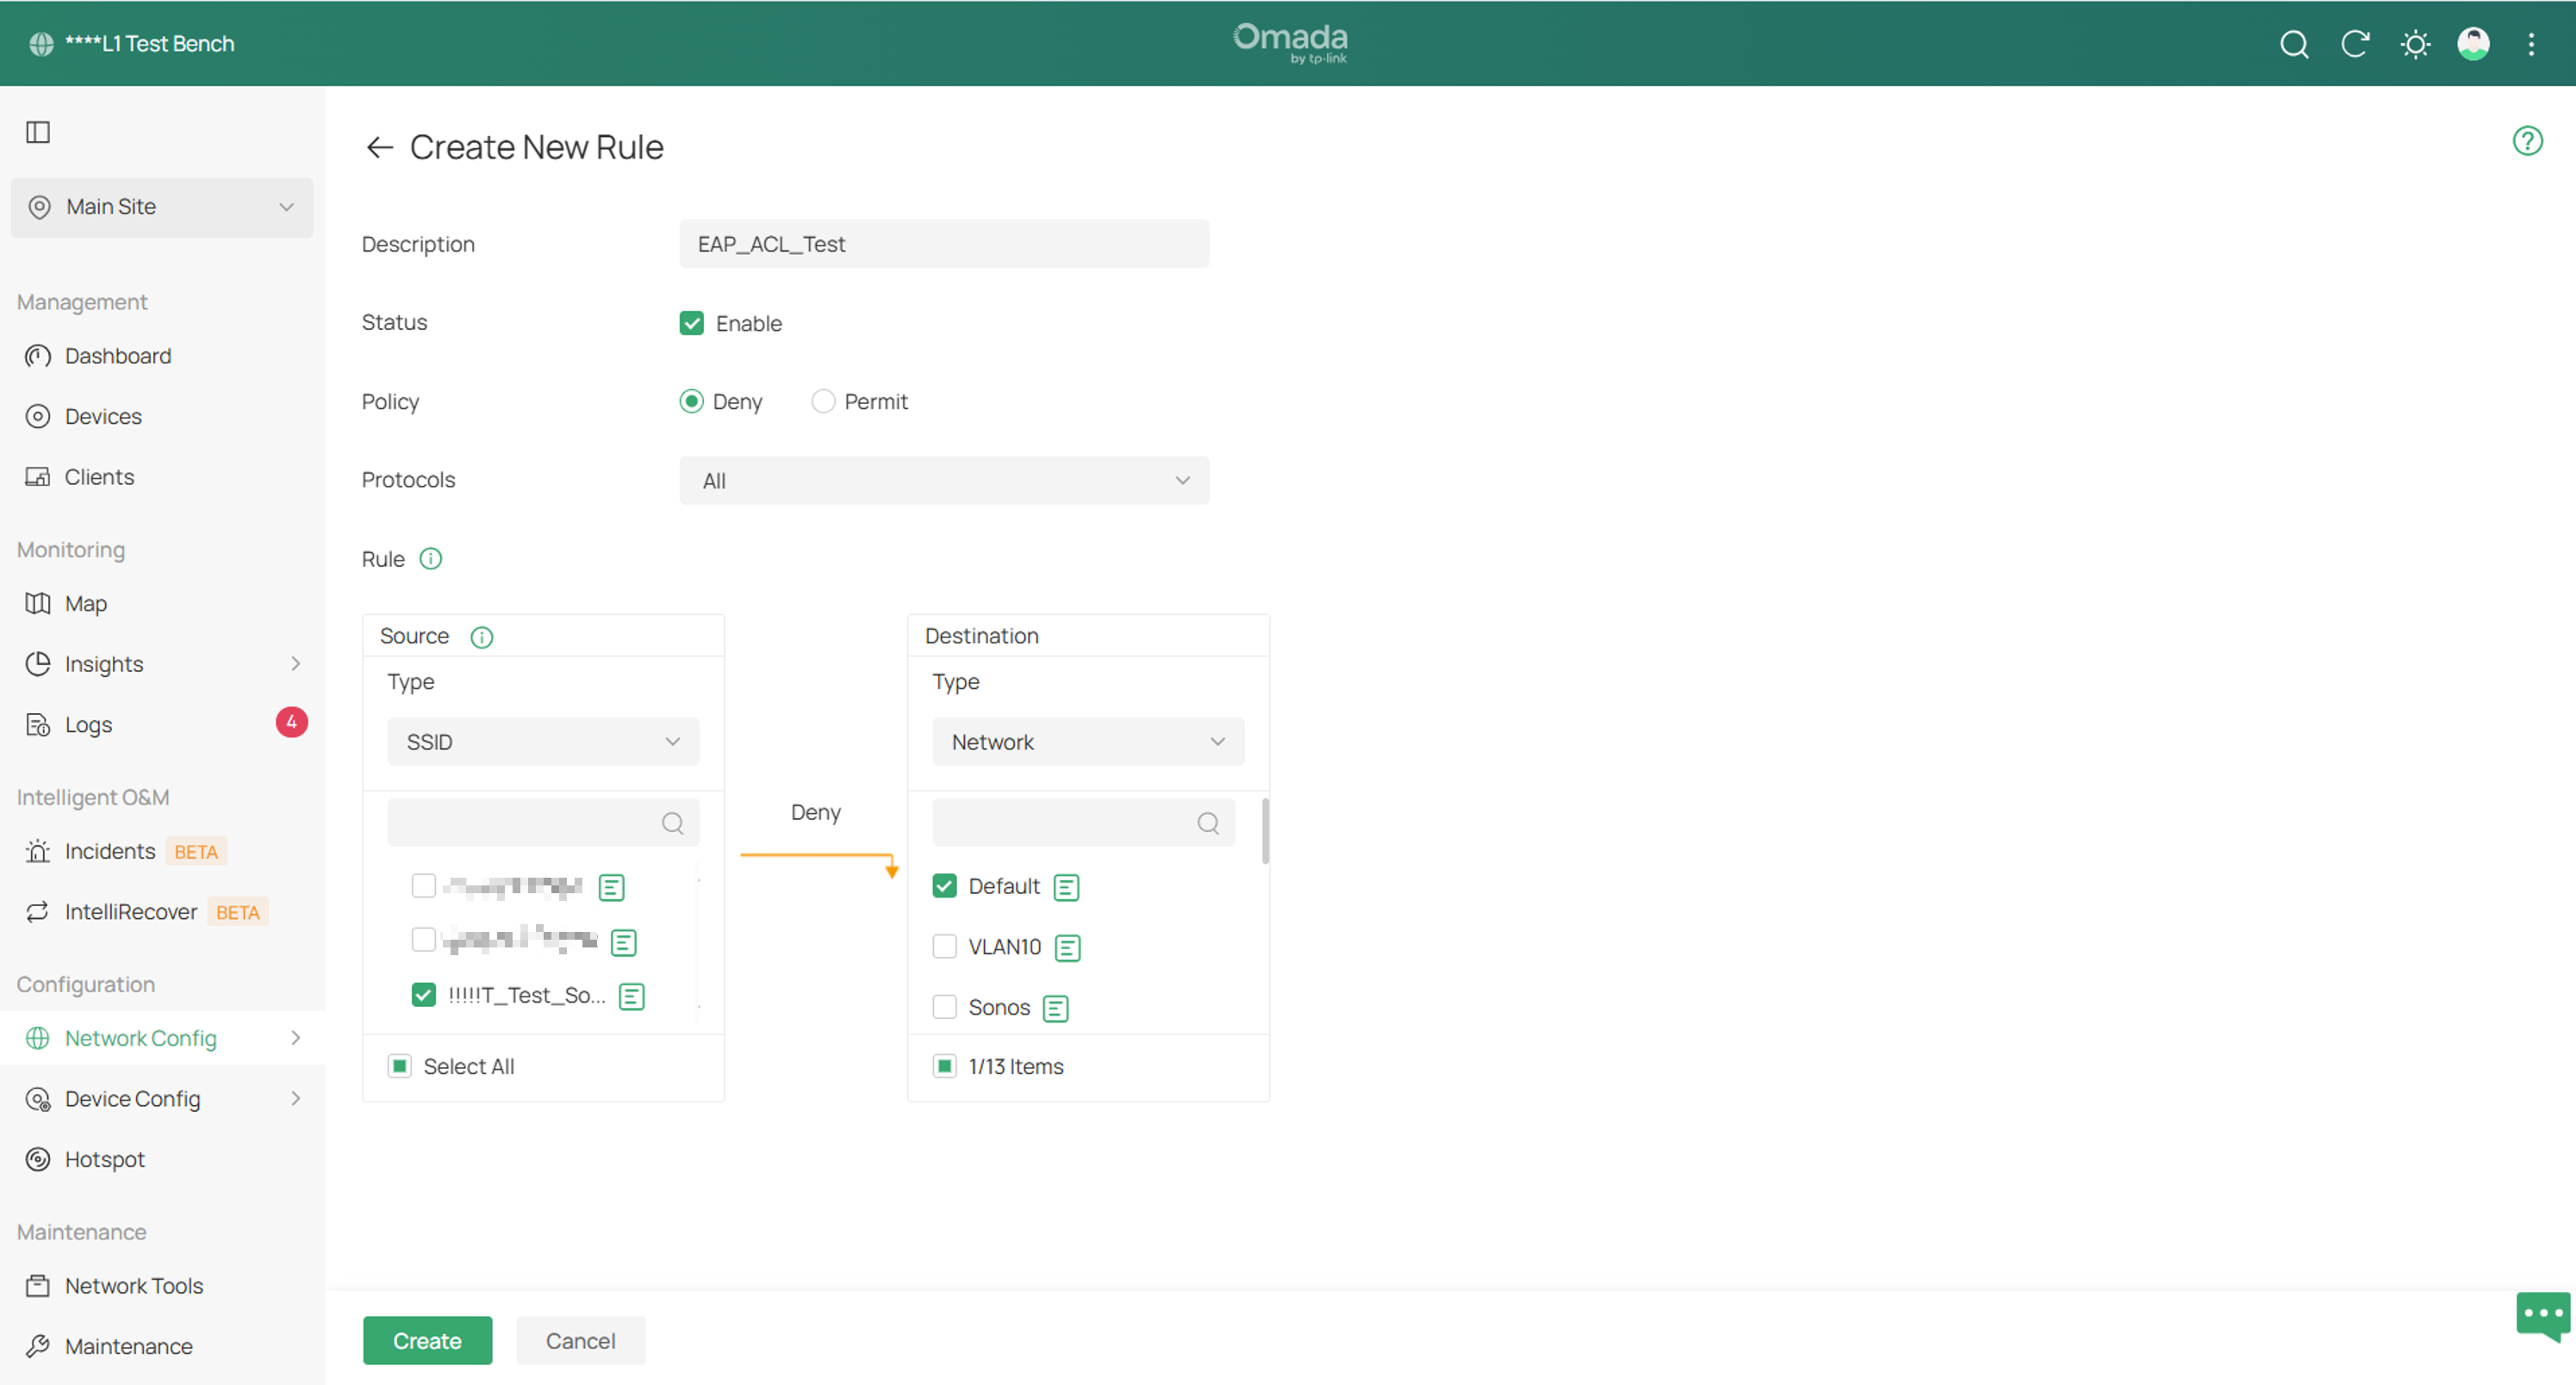Open Clients in sidebar
Image resolution: width=2576 pixels, height=1385 pixels.
point(99,477)
